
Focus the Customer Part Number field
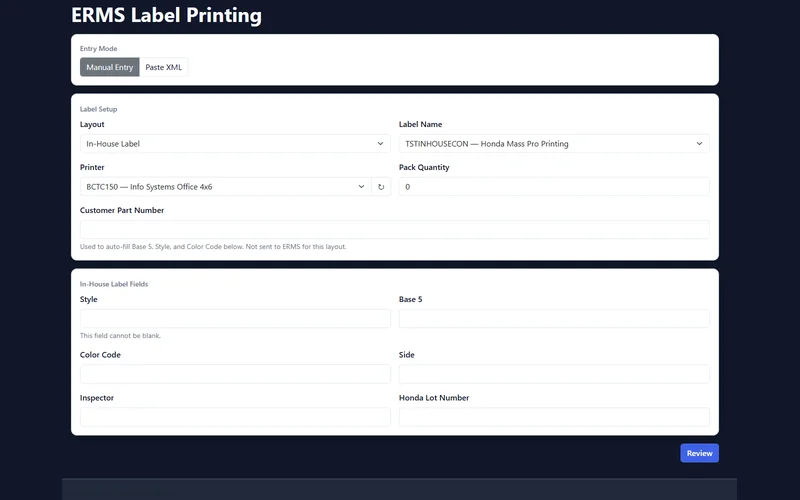pos(395,230)
